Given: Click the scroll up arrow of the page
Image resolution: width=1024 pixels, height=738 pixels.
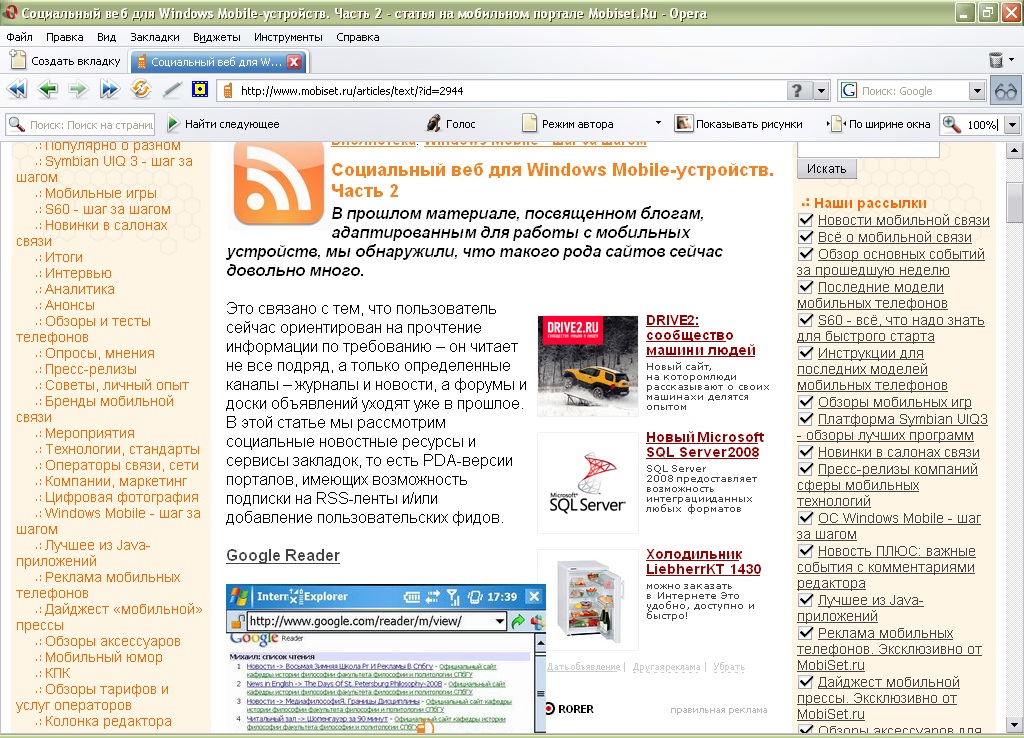Looking at the screenshot, I should click(x=1014, y=151).
